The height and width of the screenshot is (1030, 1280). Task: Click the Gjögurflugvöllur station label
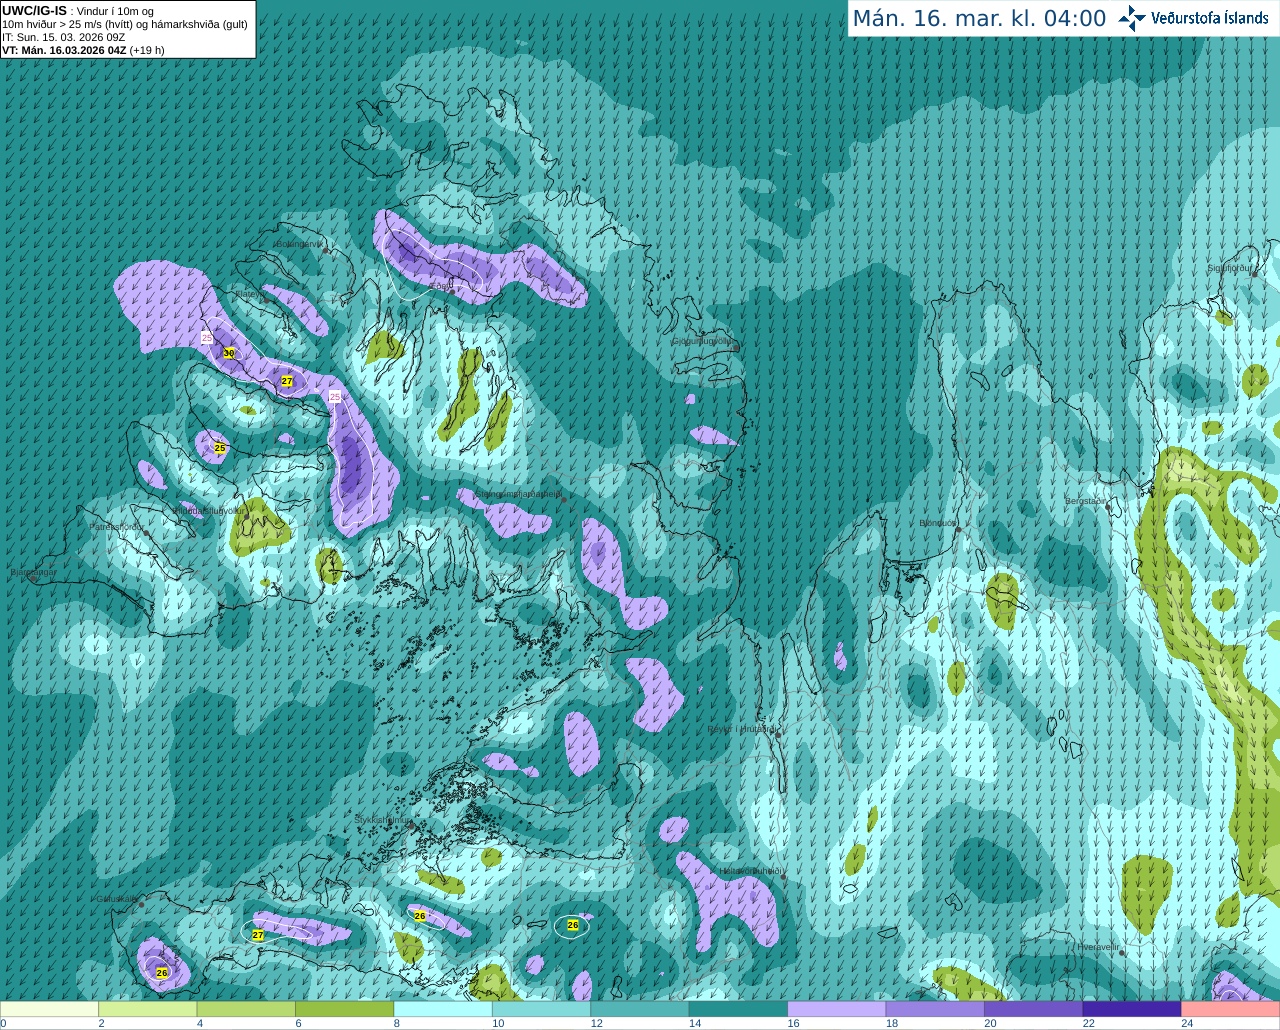coord(703,341)
